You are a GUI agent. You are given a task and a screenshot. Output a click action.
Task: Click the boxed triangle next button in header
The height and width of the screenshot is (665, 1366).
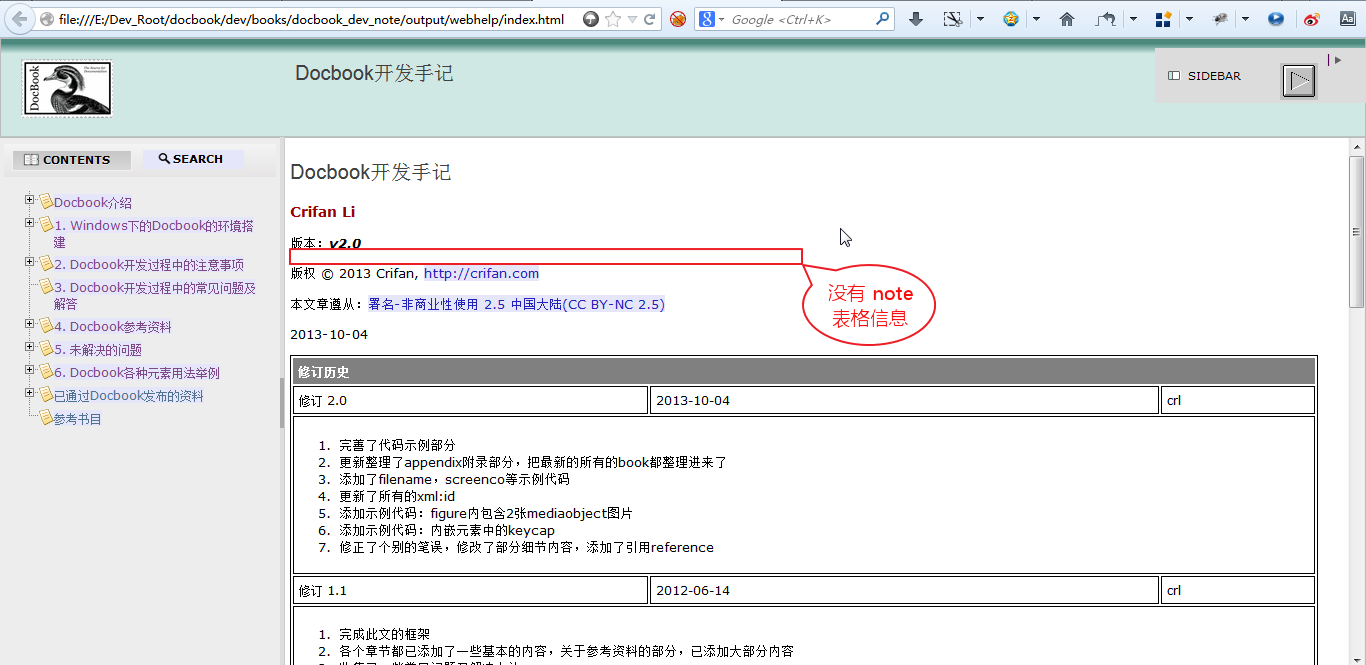coord(1299,81)
